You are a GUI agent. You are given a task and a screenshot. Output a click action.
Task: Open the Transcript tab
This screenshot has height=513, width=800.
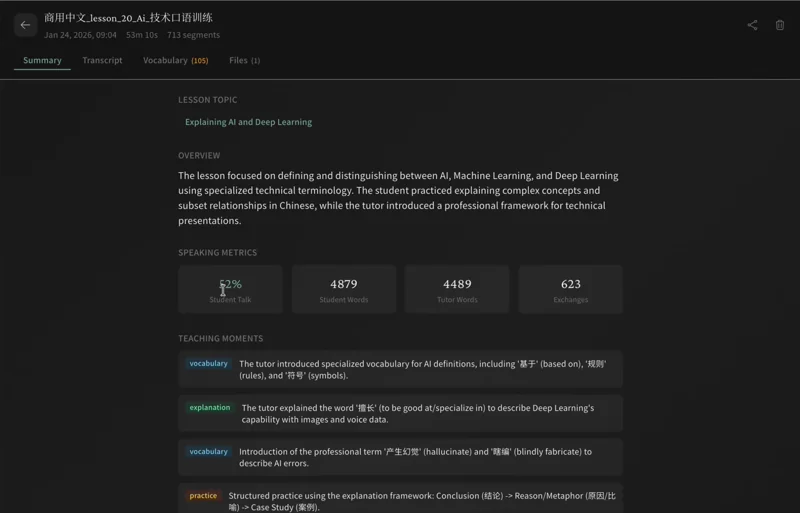[x=102, y=60]
